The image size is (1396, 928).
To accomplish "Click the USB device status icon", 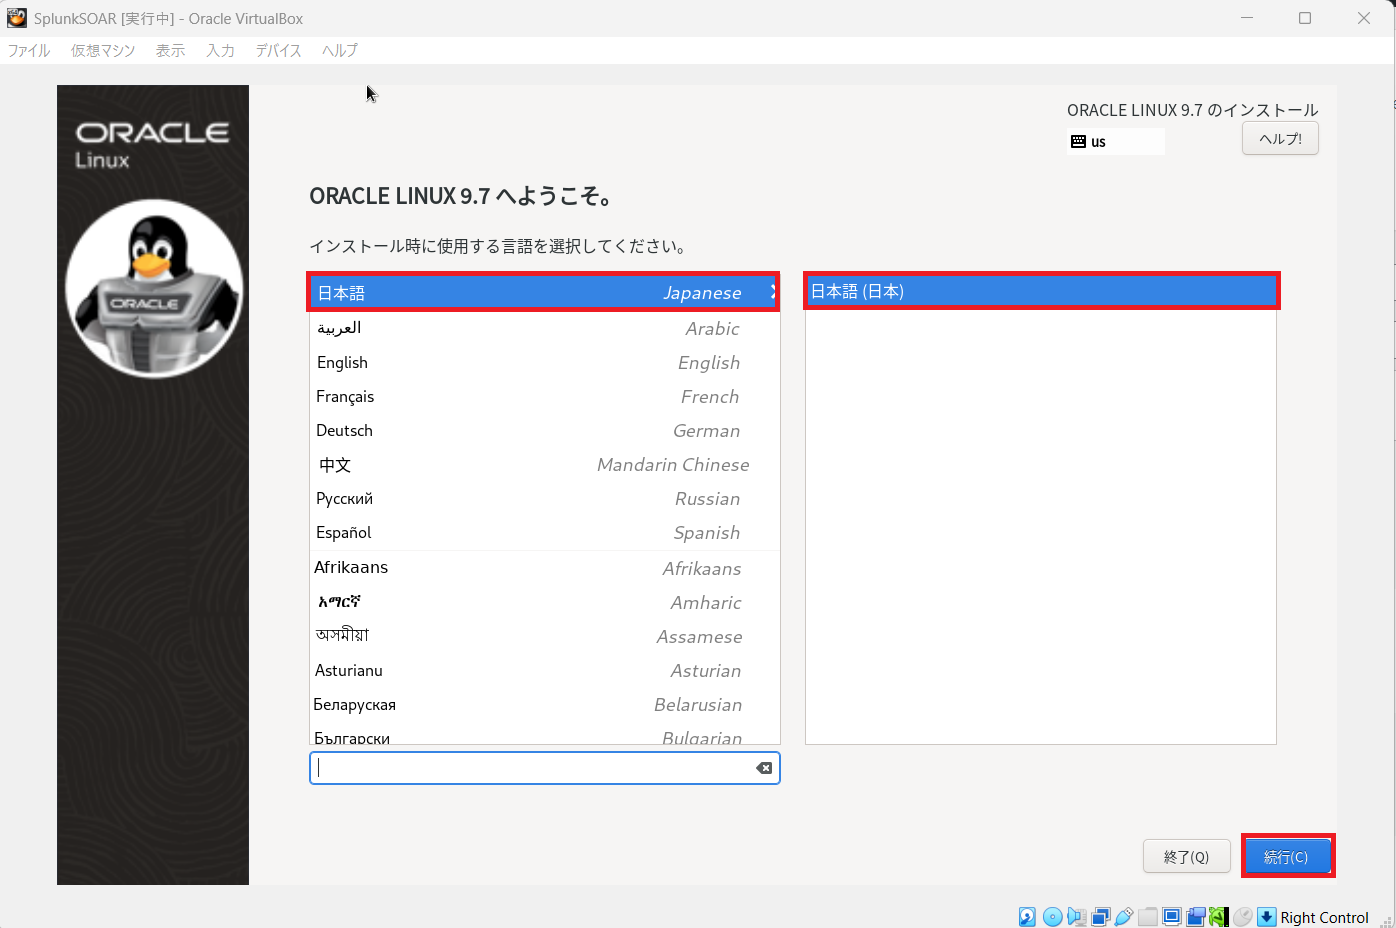I will pyautogui.click(x=1124, y=917).
